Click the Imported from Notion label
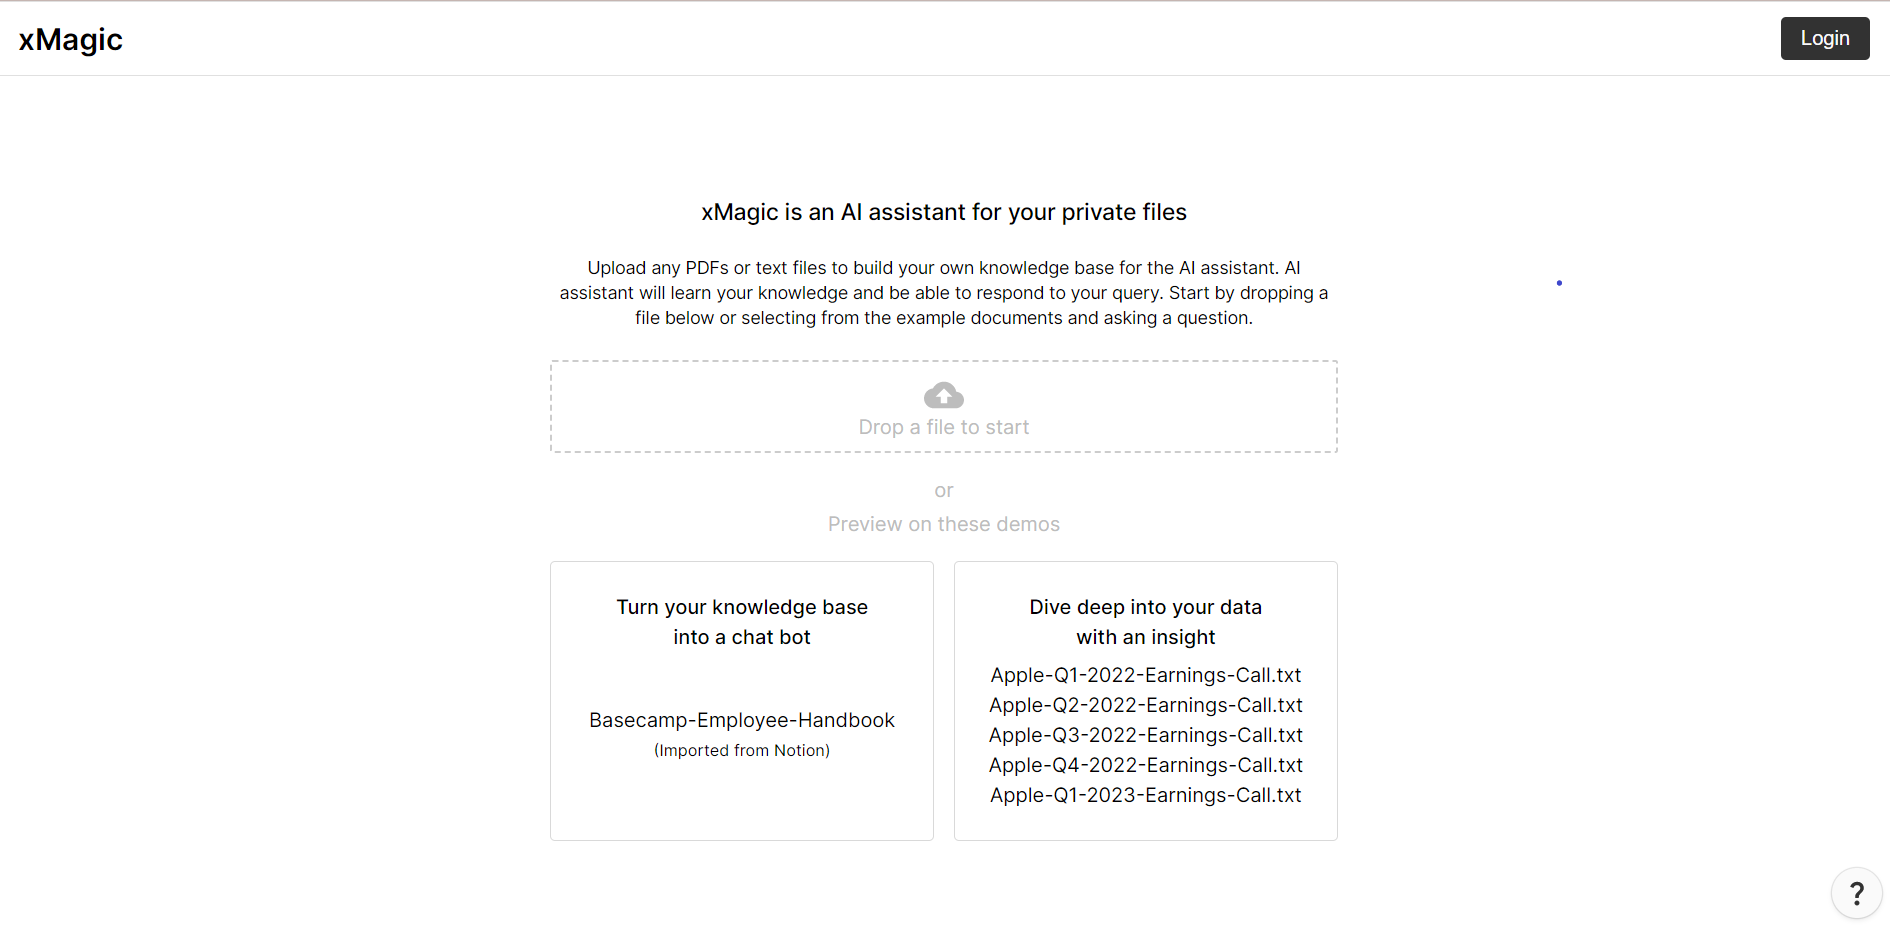The width and height of the screenshot is (1890, 939). click(741, 750)
